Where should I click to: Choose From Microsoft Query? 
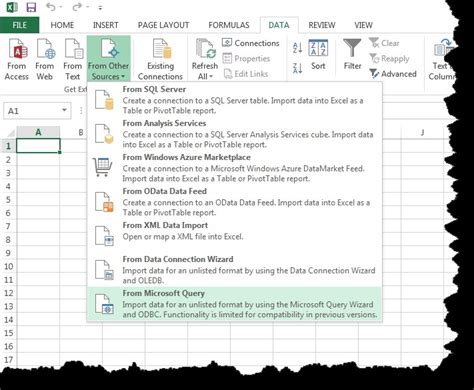[235, 304]
